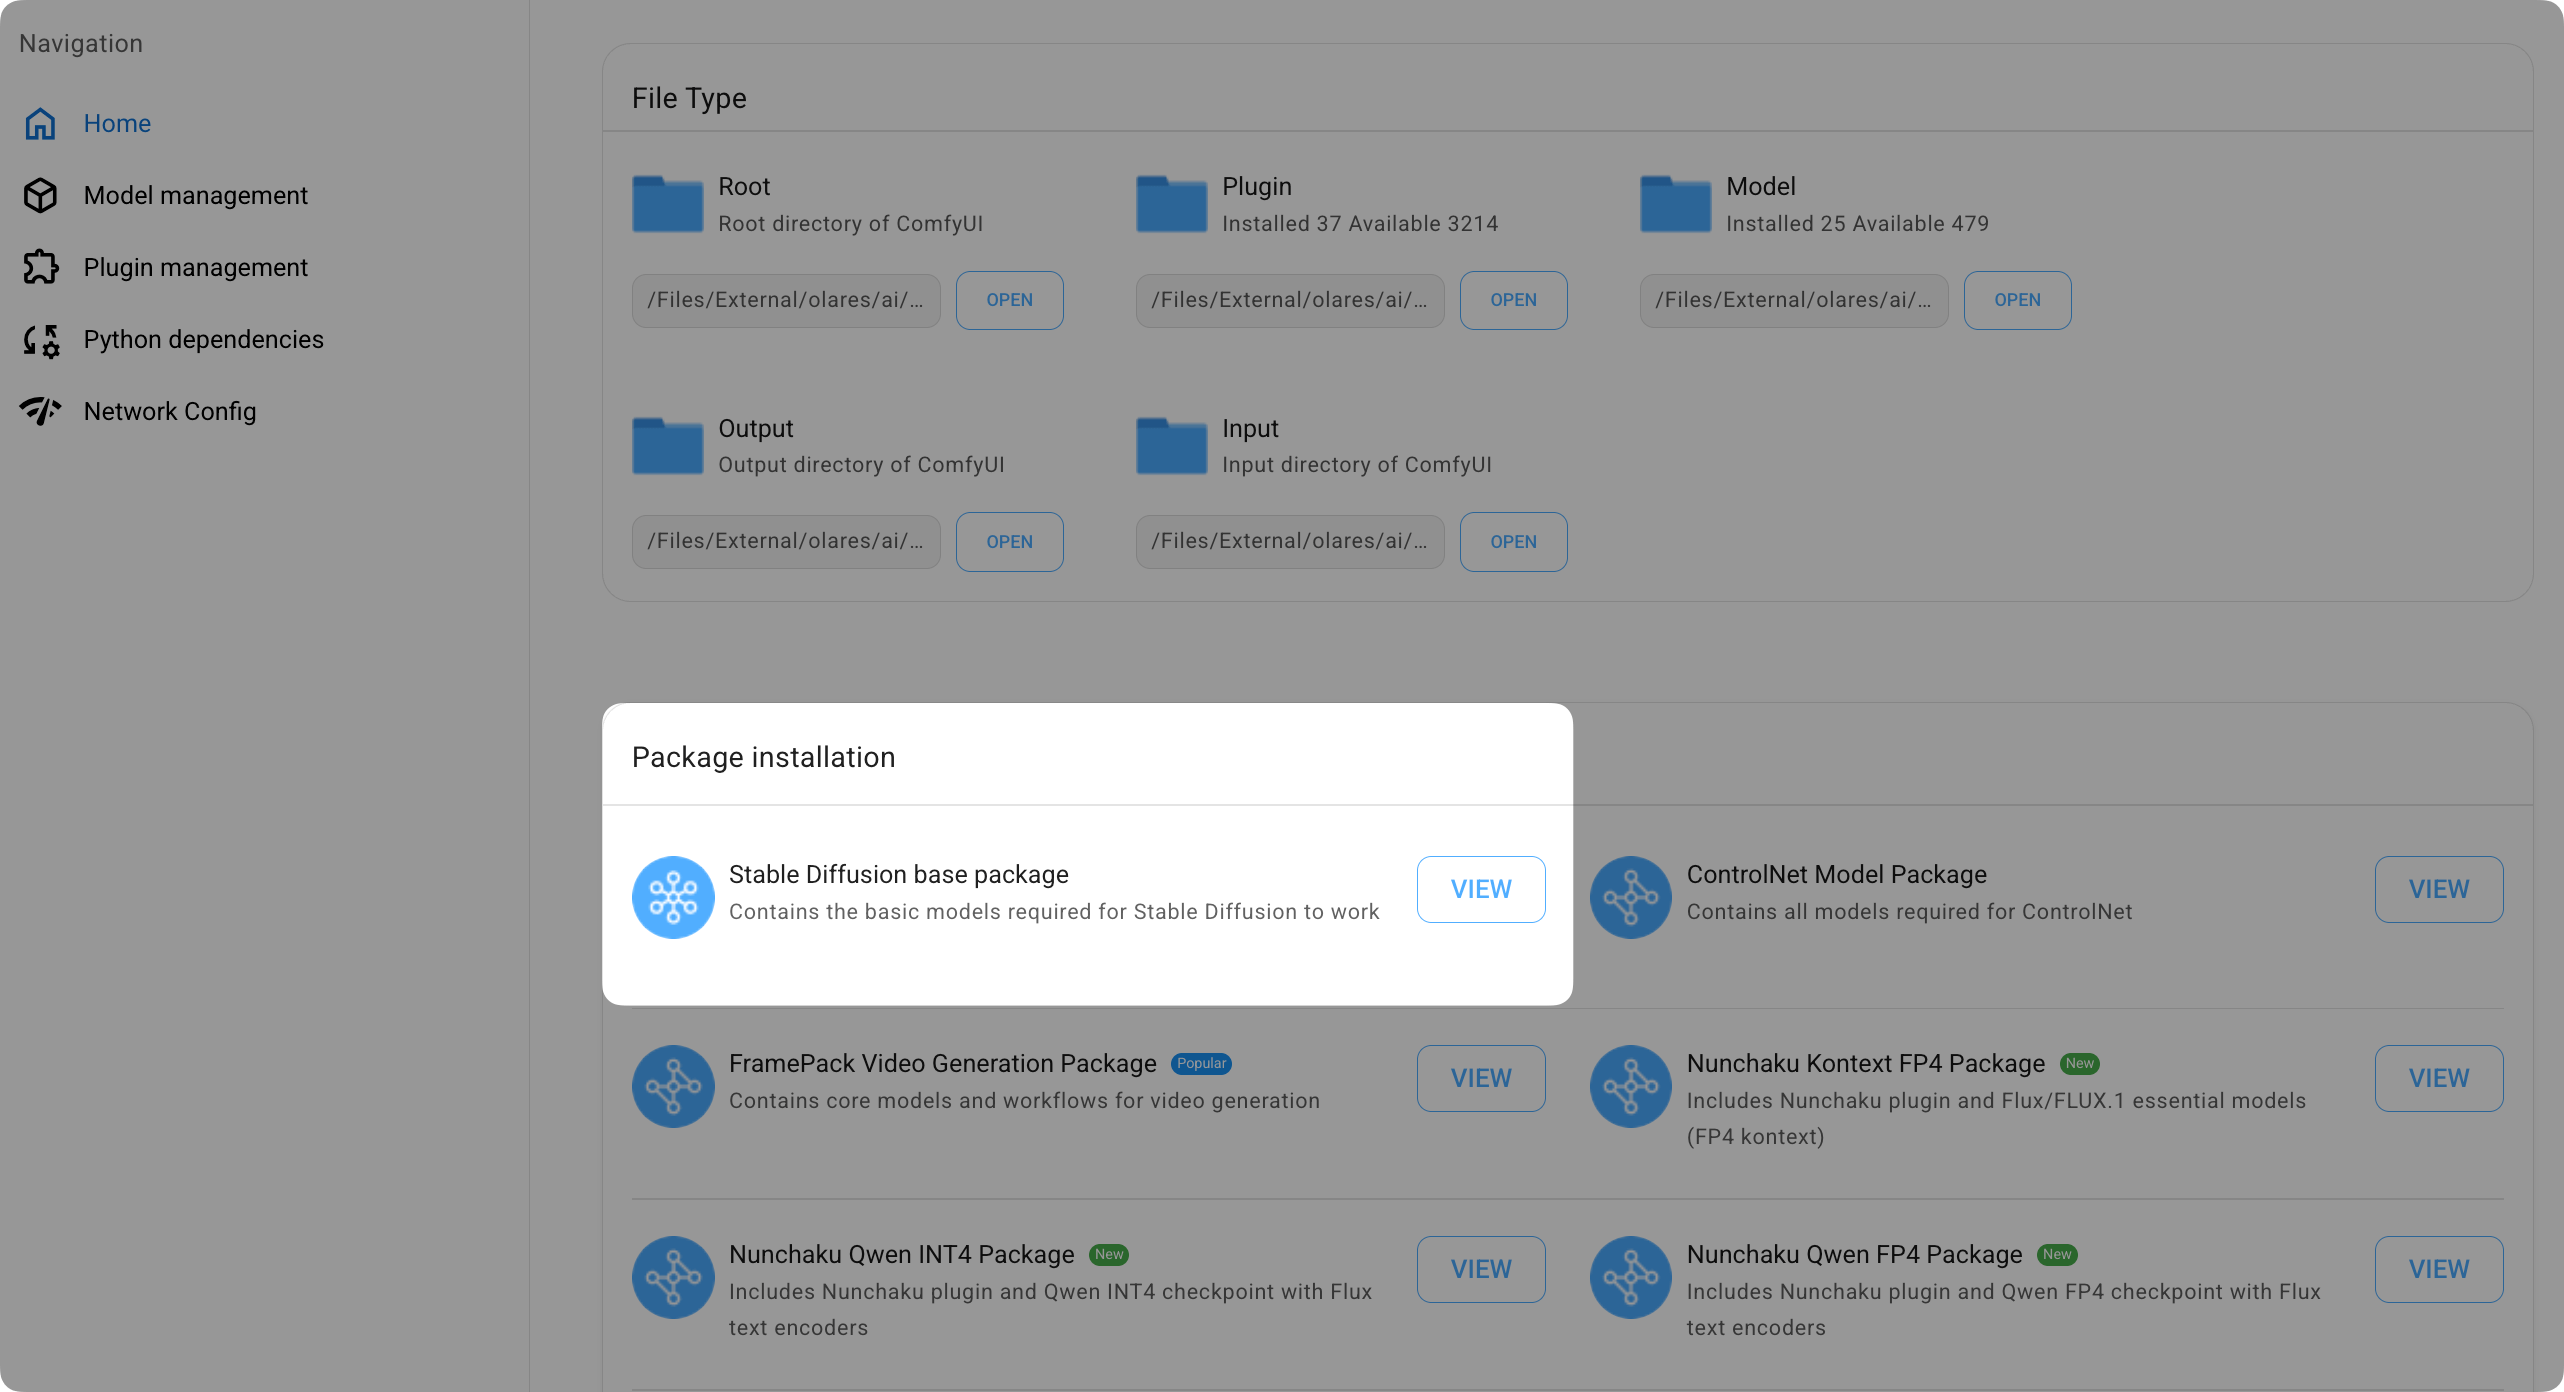The image size is (2564, 1392).
Task: Select the Network Config signal icon
Action: click(40, 411)
